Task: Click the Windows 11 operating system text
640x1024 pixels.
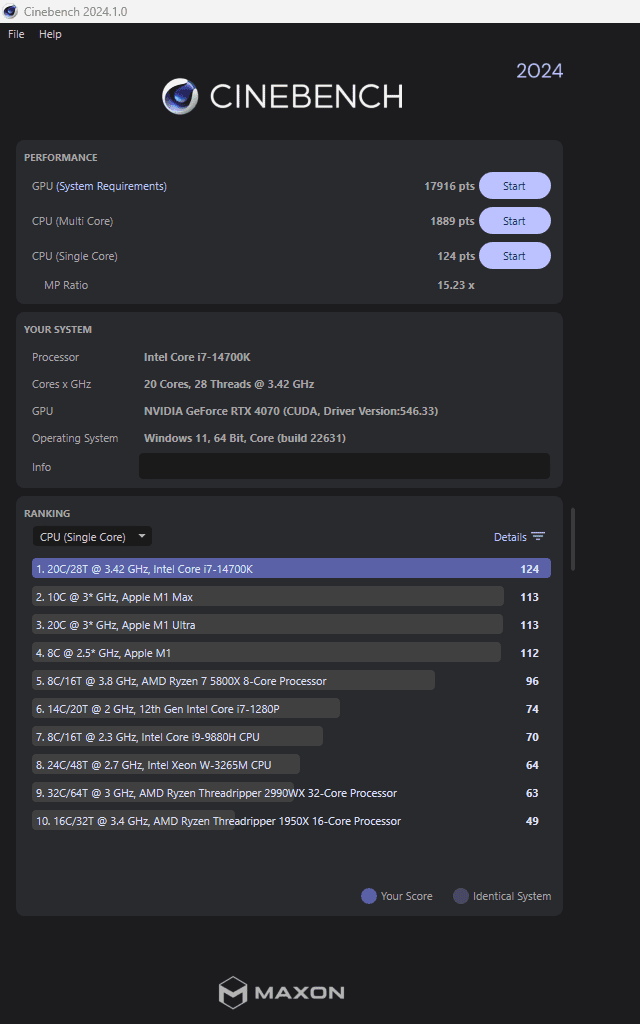Action: click(244, 438)
